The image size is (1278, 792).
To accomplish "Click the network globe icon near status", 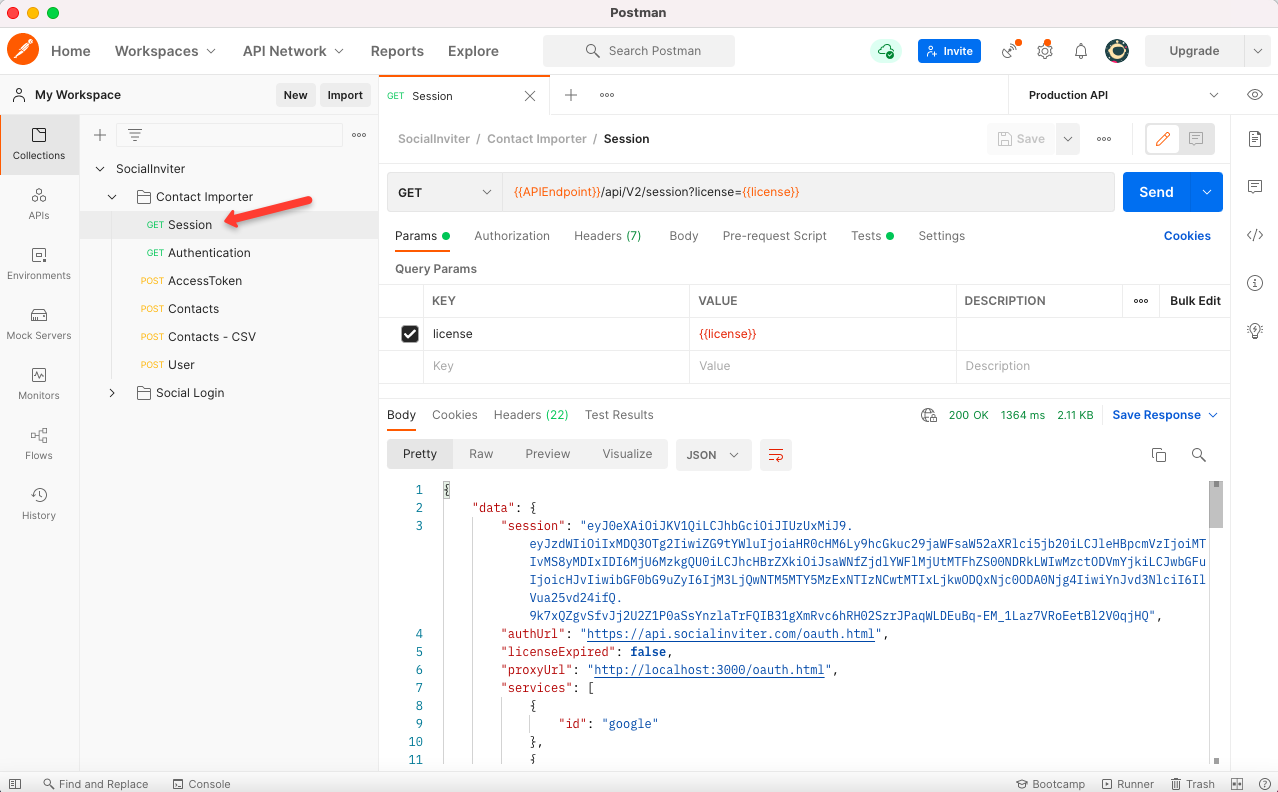I will 929,415.
